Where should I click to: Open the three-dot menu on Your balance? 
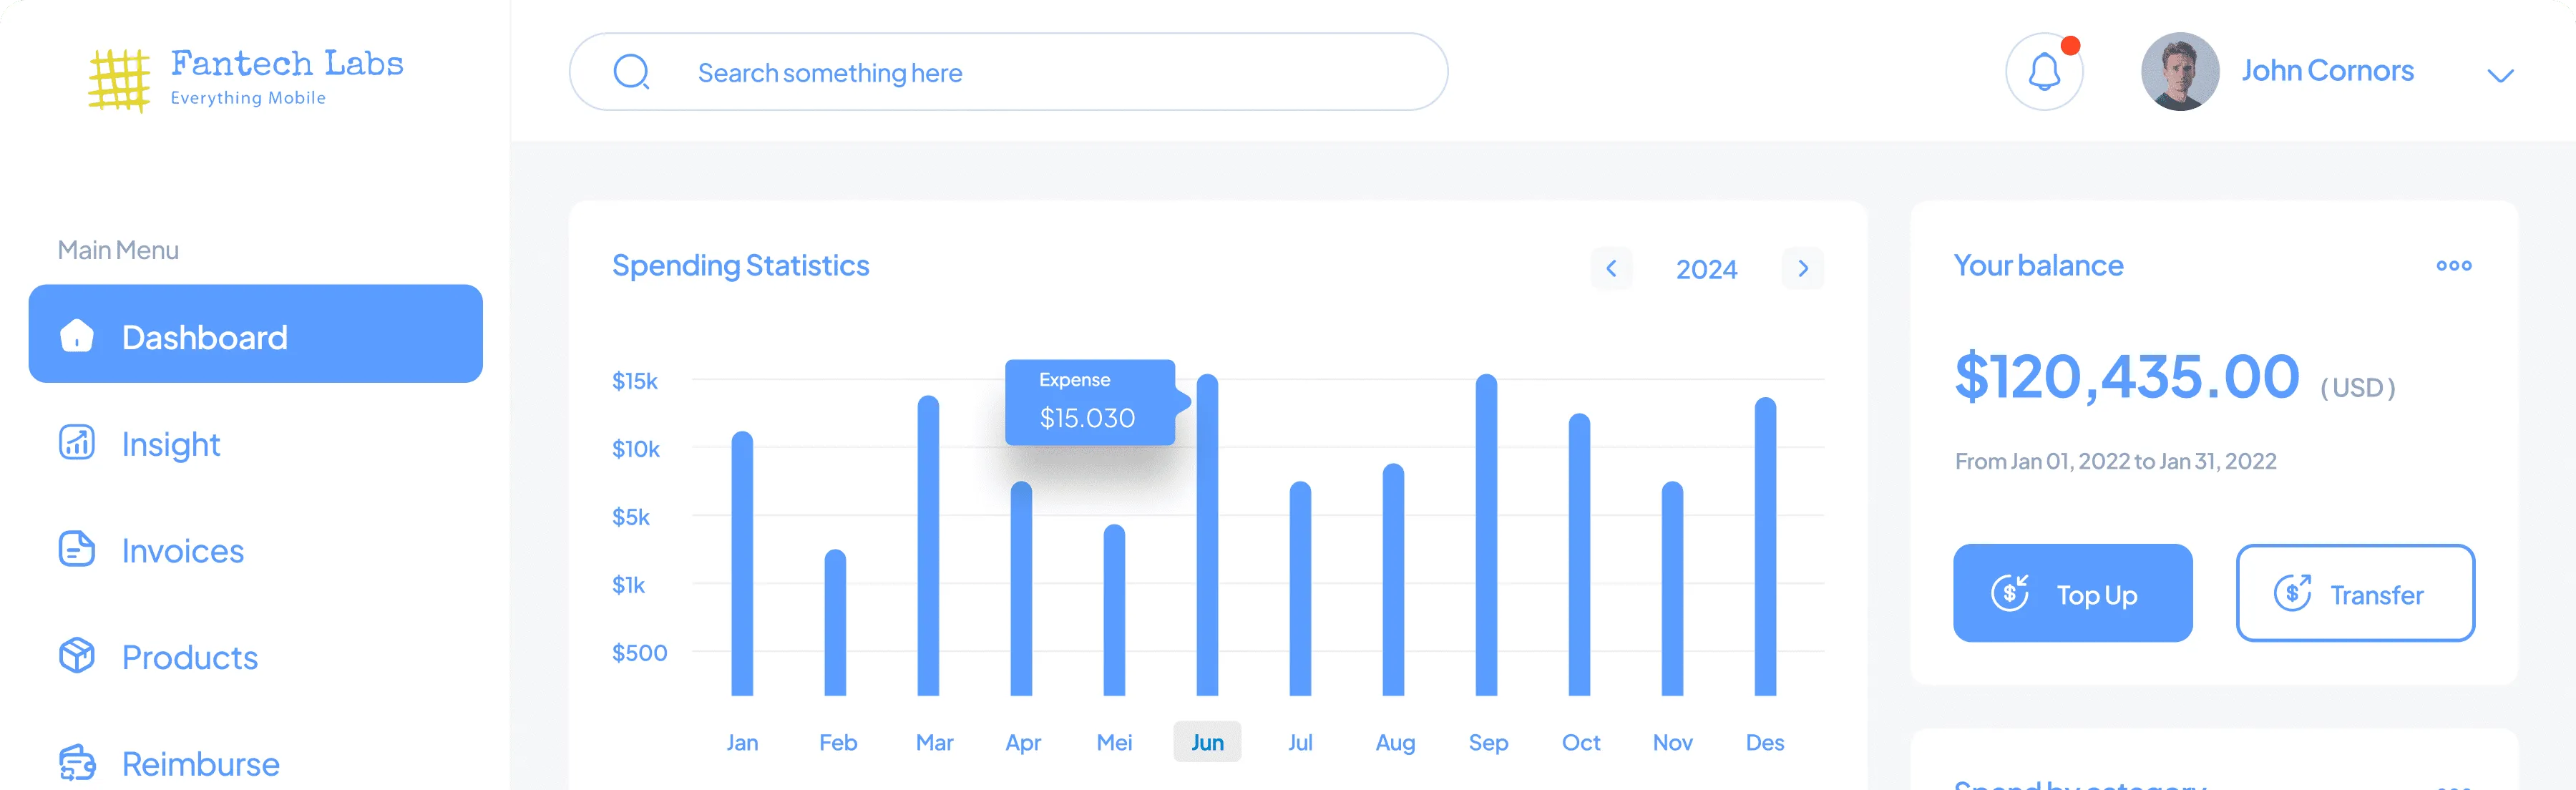pos(2453,265)
